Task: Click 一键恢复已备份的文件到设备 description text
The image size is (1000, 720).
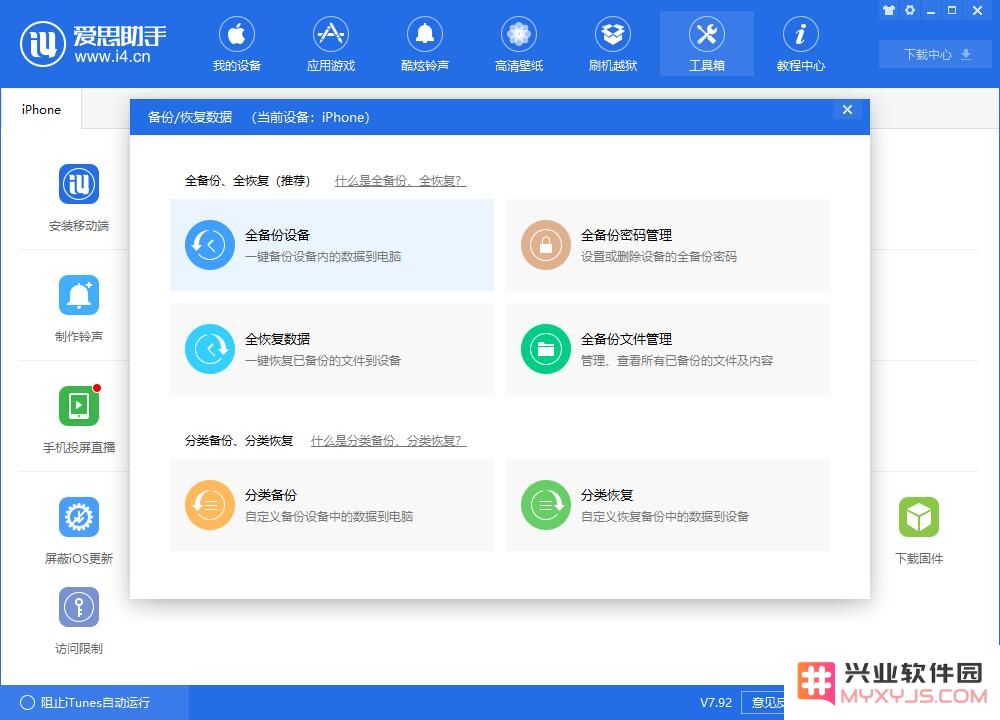Action: coord(323,360)
